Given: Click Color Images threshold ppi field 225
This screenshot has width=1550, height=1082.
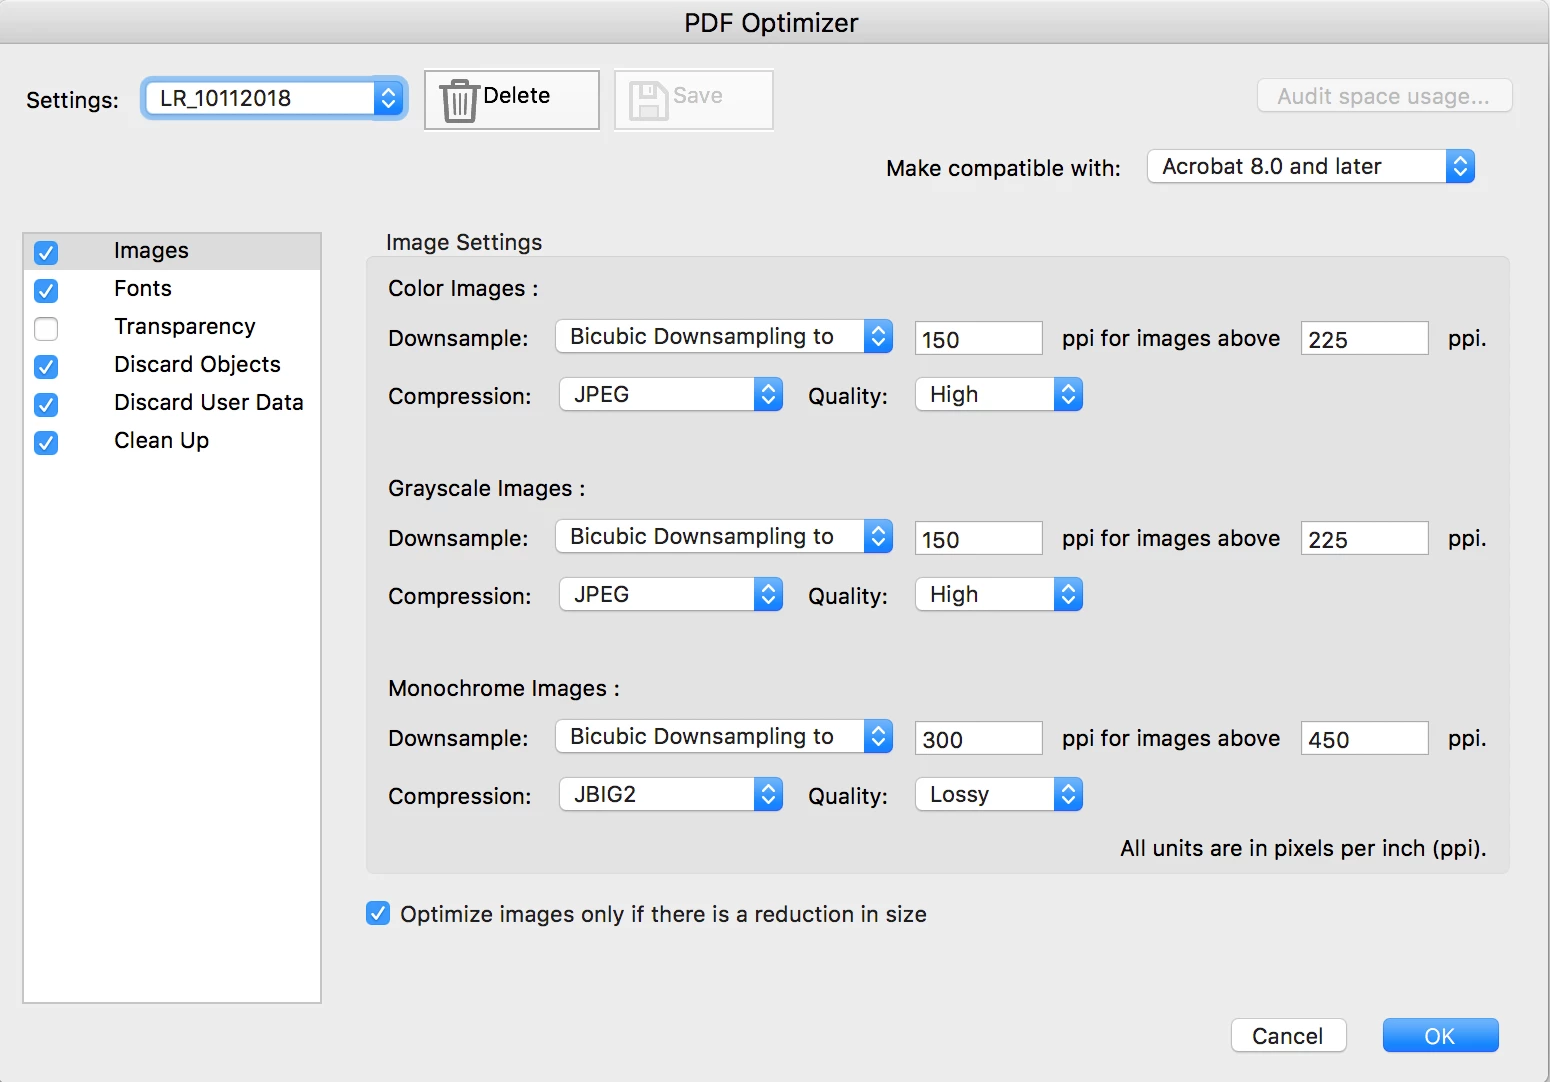Looking at the screenshot, I should click(1364, 338).
